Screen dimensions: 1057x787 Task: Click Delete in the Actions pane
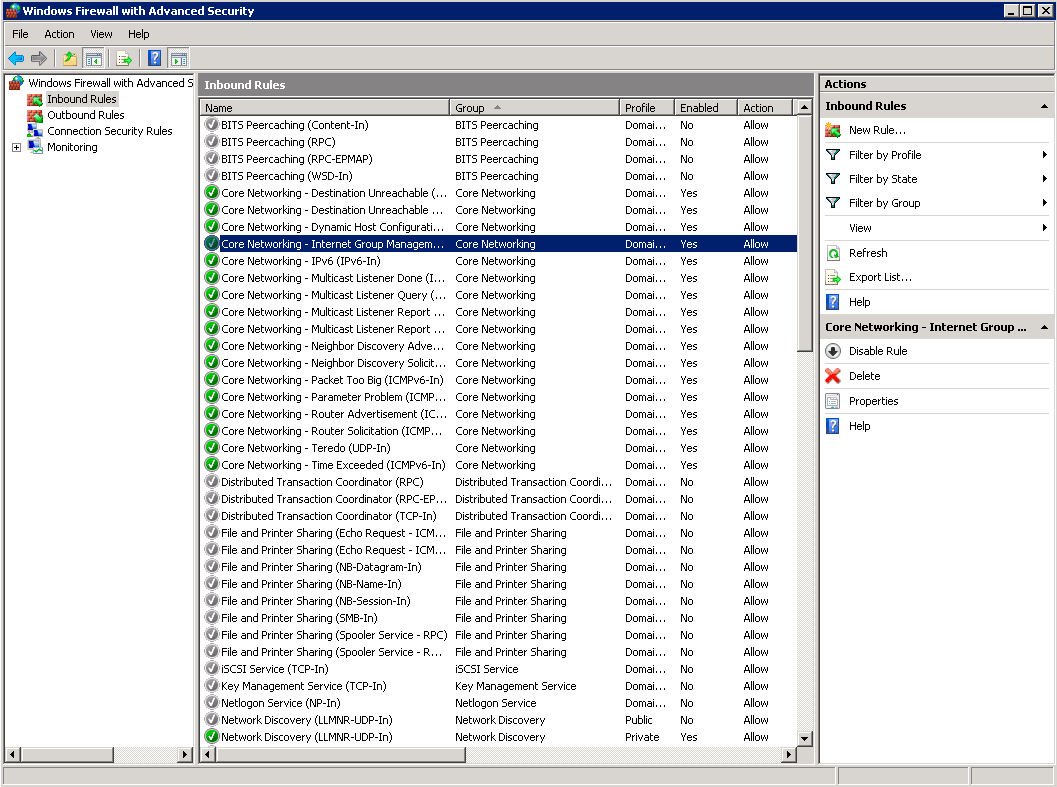coord(864,376)
